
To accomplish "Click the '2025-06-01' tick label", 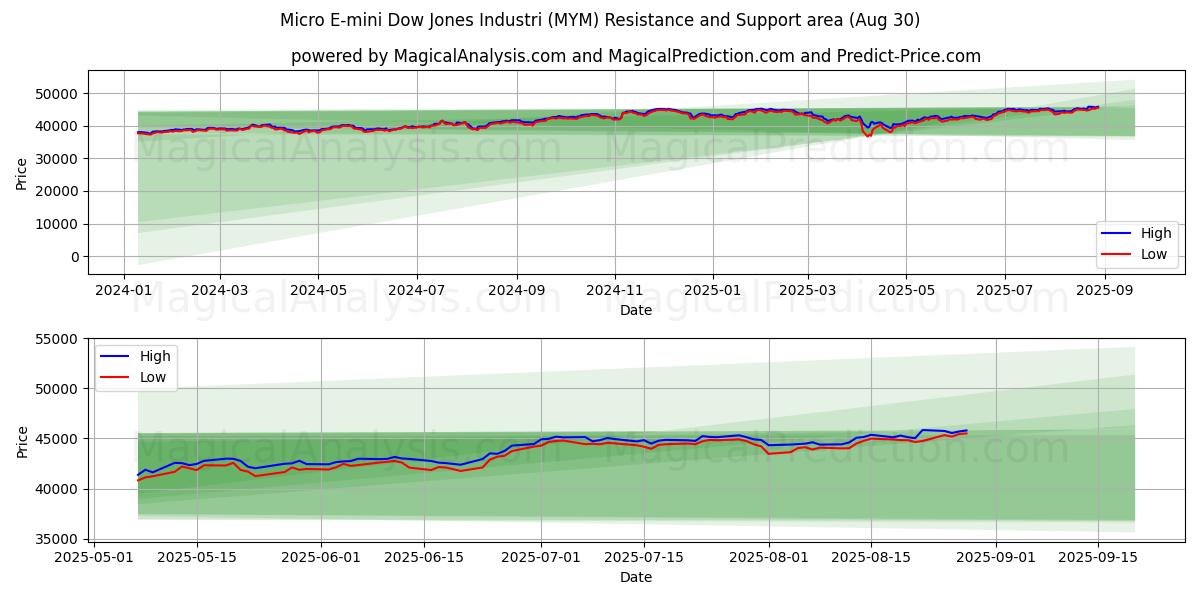I will point(321,558).
